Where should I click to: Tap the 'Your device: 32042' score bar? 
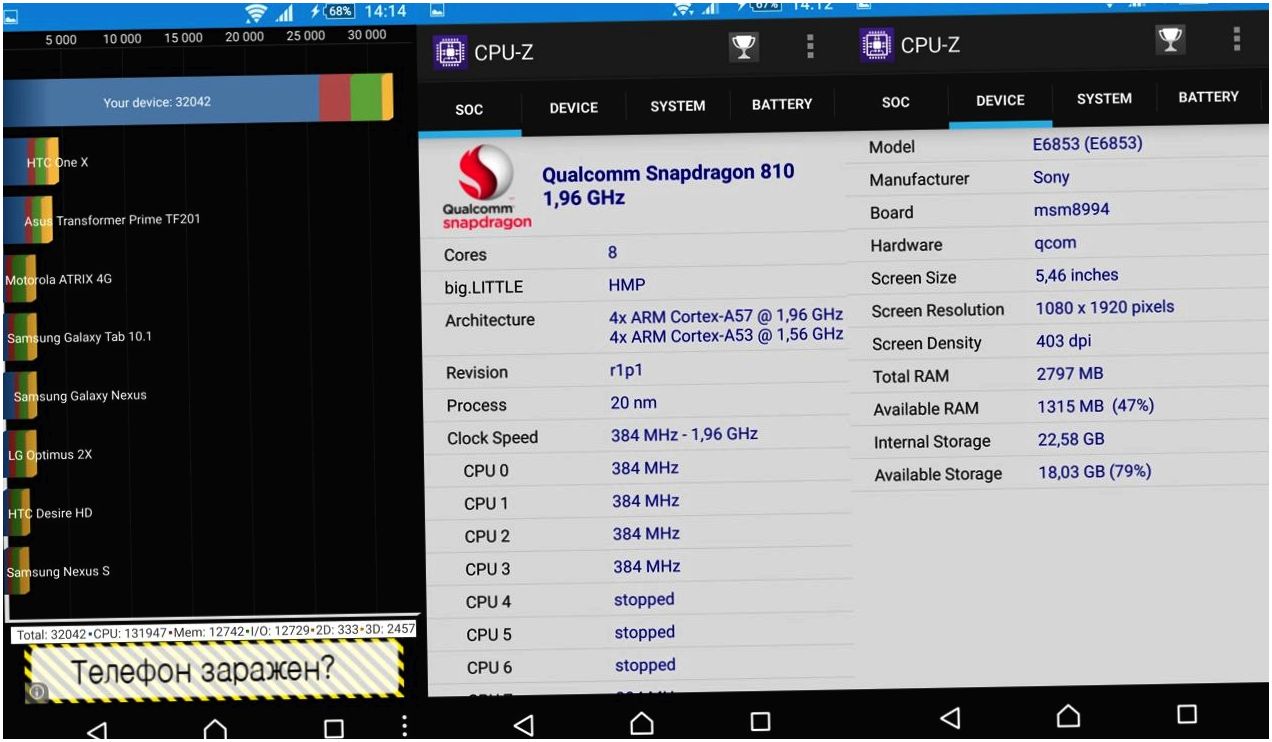(x=198, y=101)
